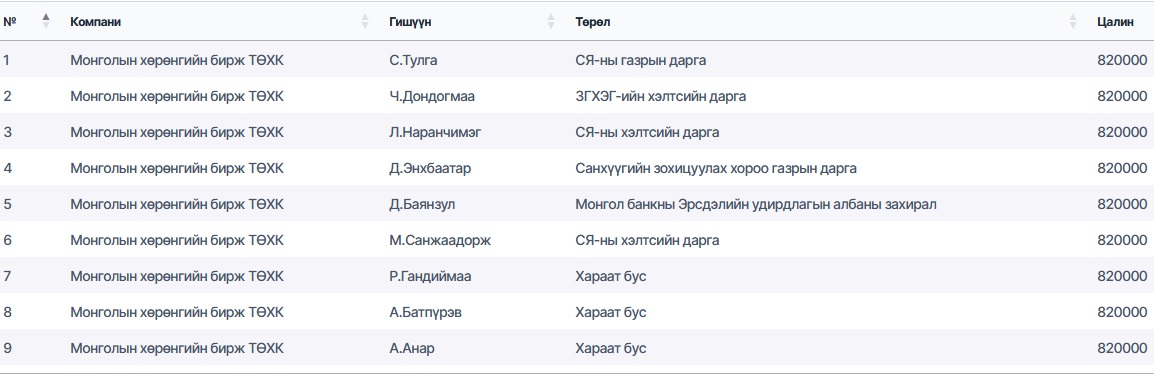This screenshot has width=1154, height=375.
Task: Click Санхүүгийн зохицуулах хороо газрын дарга cell
Action: tap(716, 168)
